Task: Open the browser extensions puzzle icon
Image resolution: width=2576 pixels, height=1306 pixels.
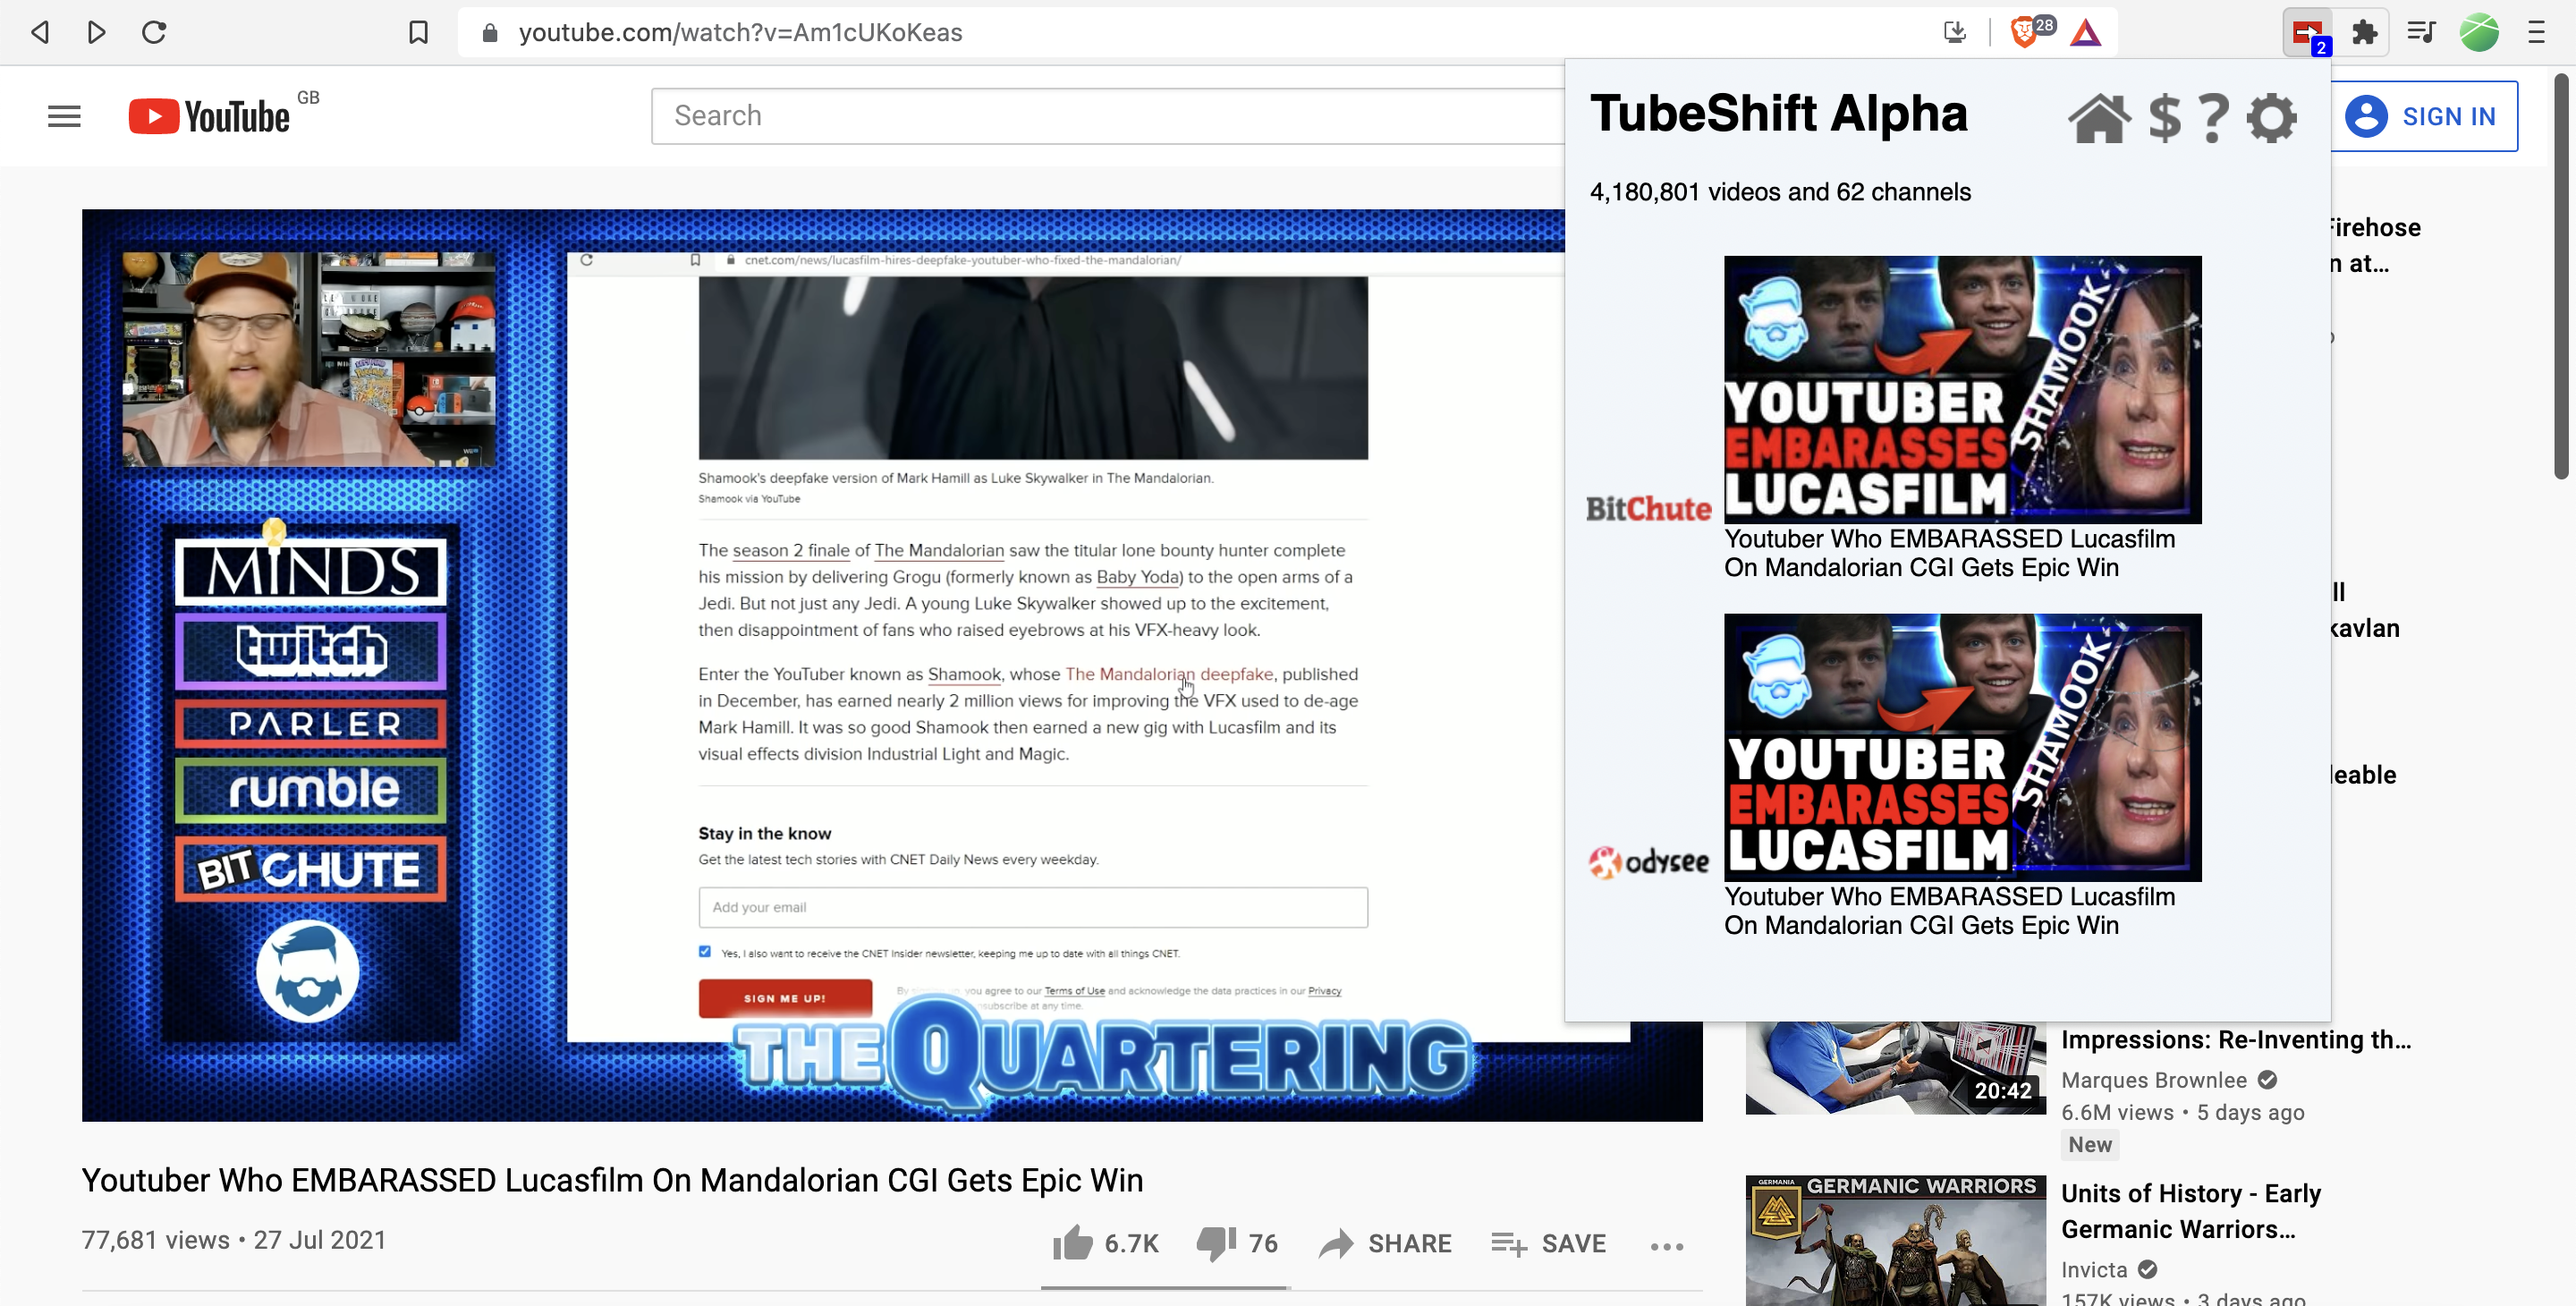Action: (2364, 33)
